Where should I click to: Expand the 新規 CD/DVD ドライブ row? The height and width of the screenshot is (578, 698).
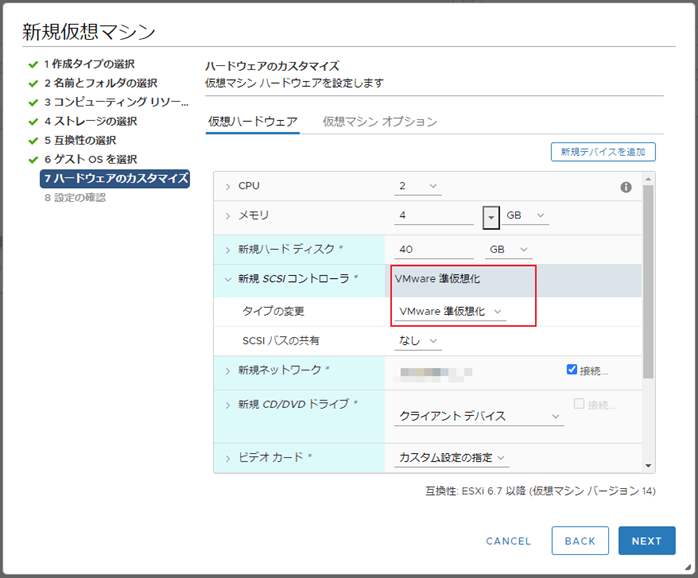click(x=228, y=405)
